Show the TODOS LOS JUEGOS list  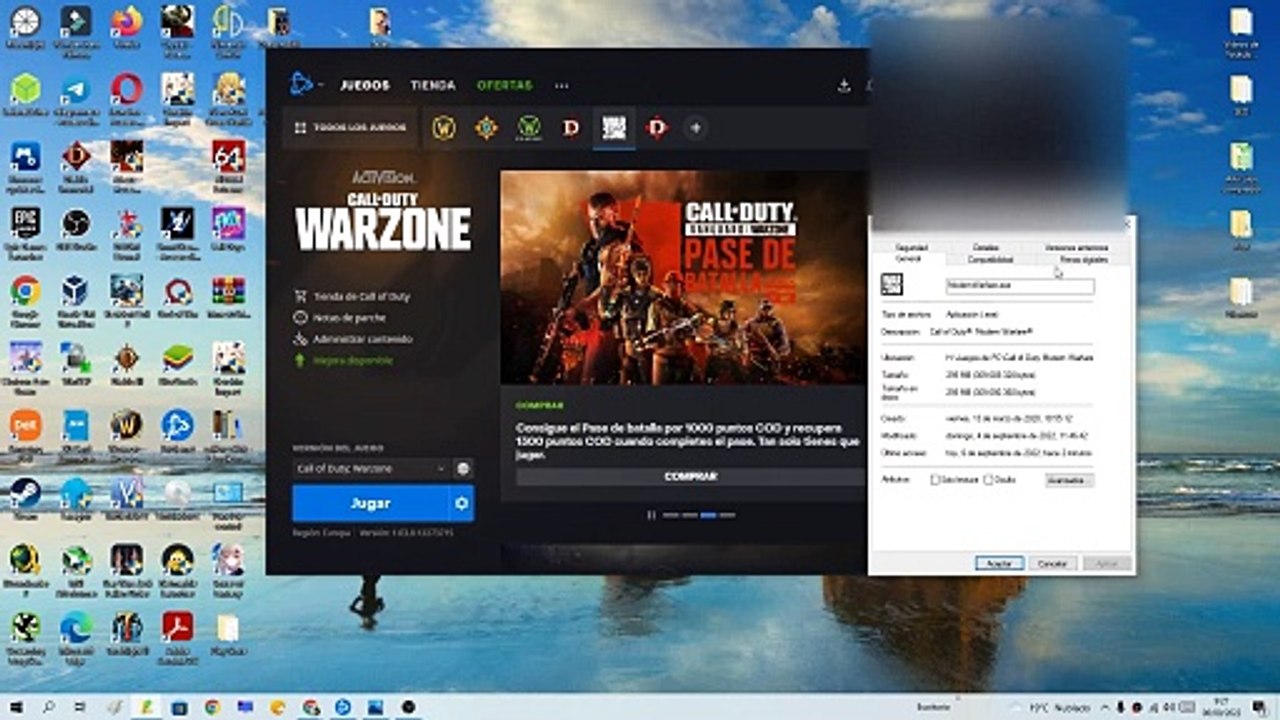(351, 128)
